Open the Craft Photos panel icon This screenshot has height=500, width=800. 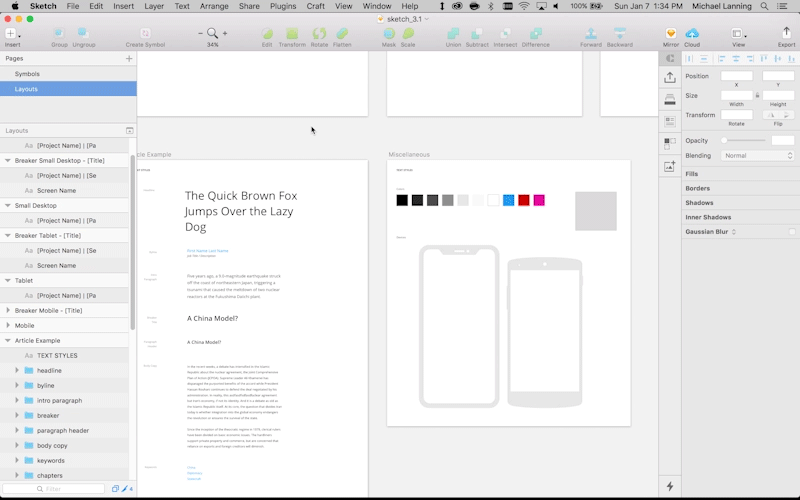point(670,166)
